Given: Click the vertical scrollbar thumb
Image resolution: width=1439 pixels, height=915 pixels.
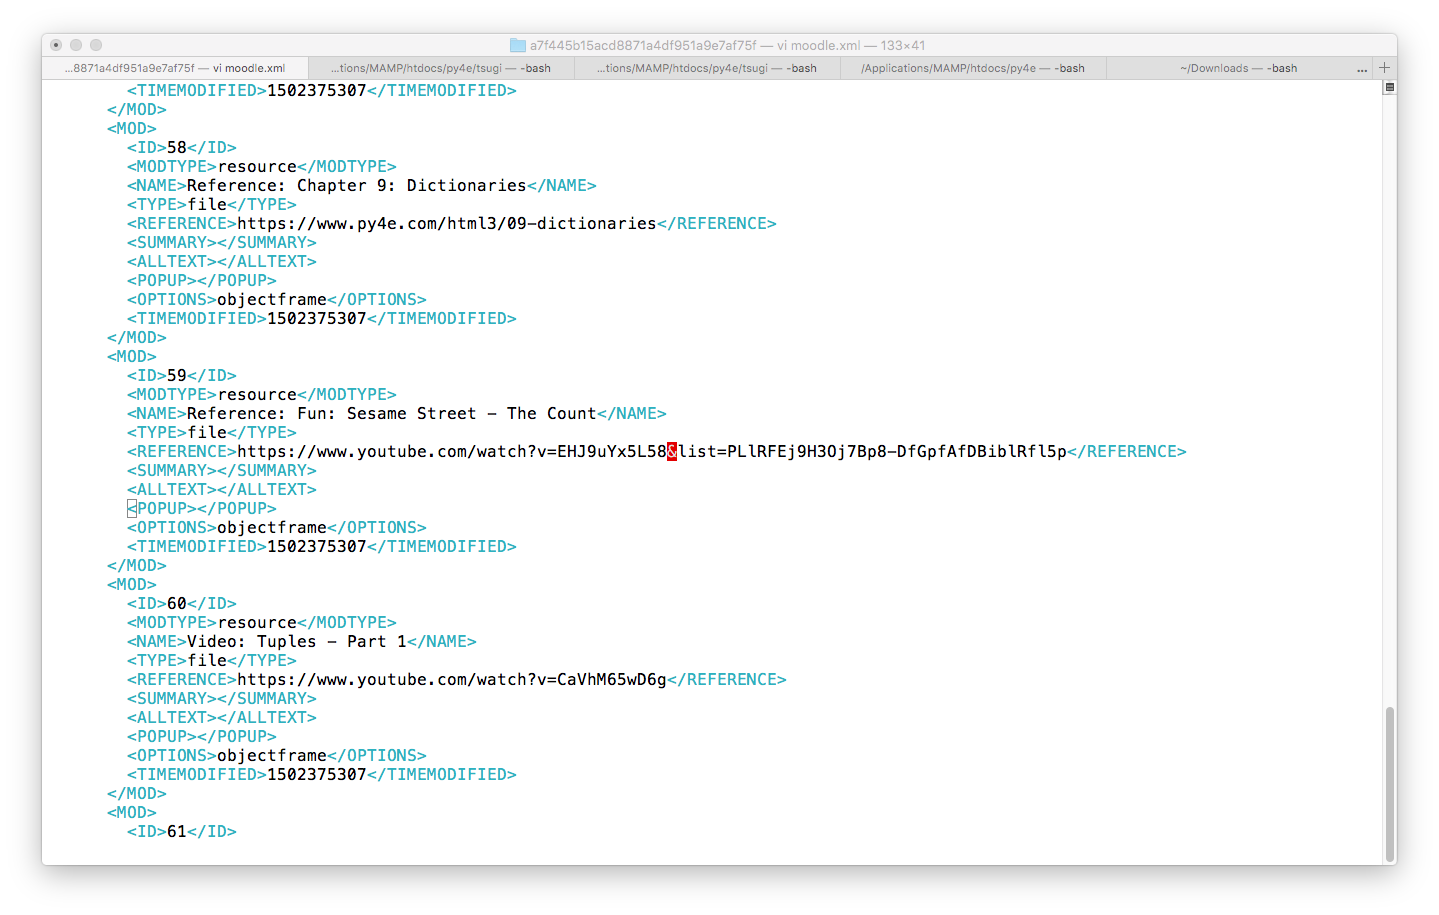Looking at the screenshot, I should (x=1389, y=783).
